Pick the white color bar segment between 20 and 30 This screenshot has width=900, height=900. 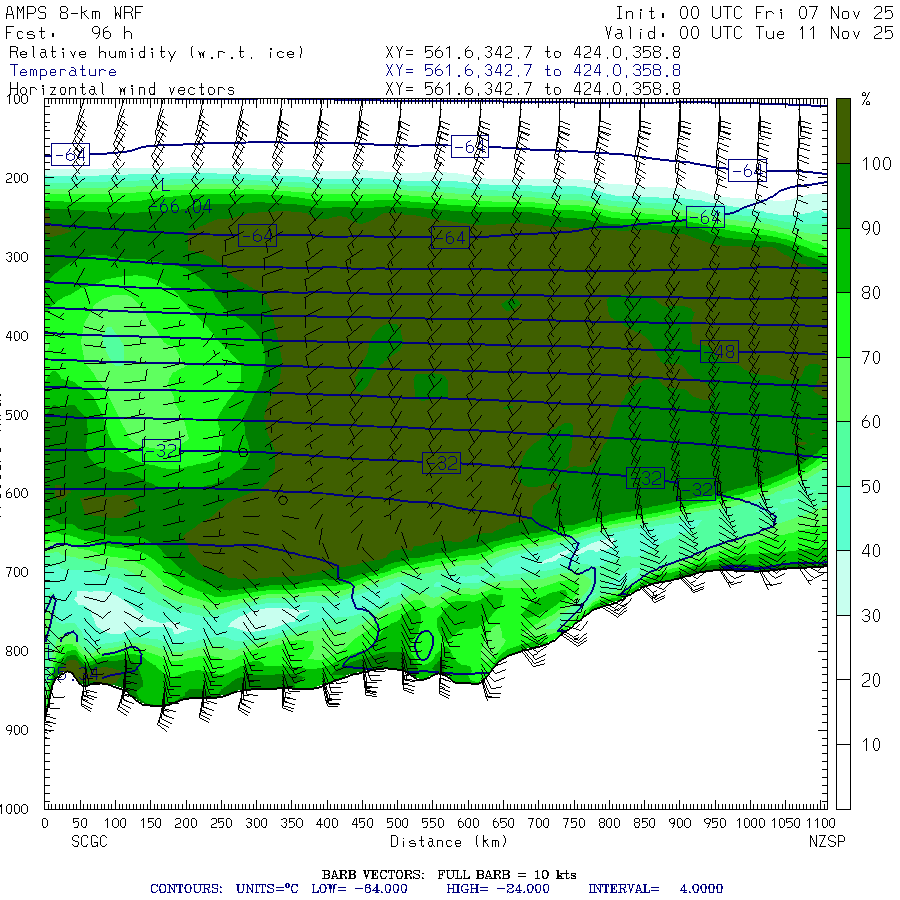click(843, 647)
